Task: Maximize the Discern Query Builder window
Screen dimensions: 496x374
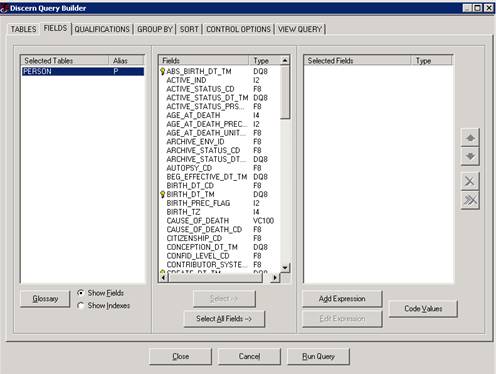Action: pyautogui.click(x=477, y=8)
